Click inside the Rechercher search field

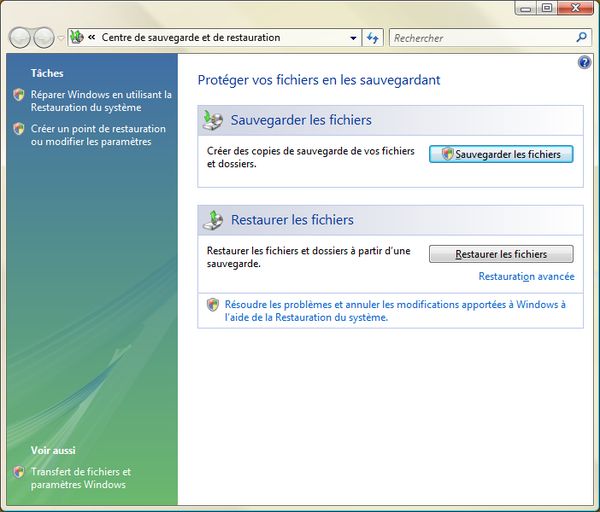coord(480,38)
